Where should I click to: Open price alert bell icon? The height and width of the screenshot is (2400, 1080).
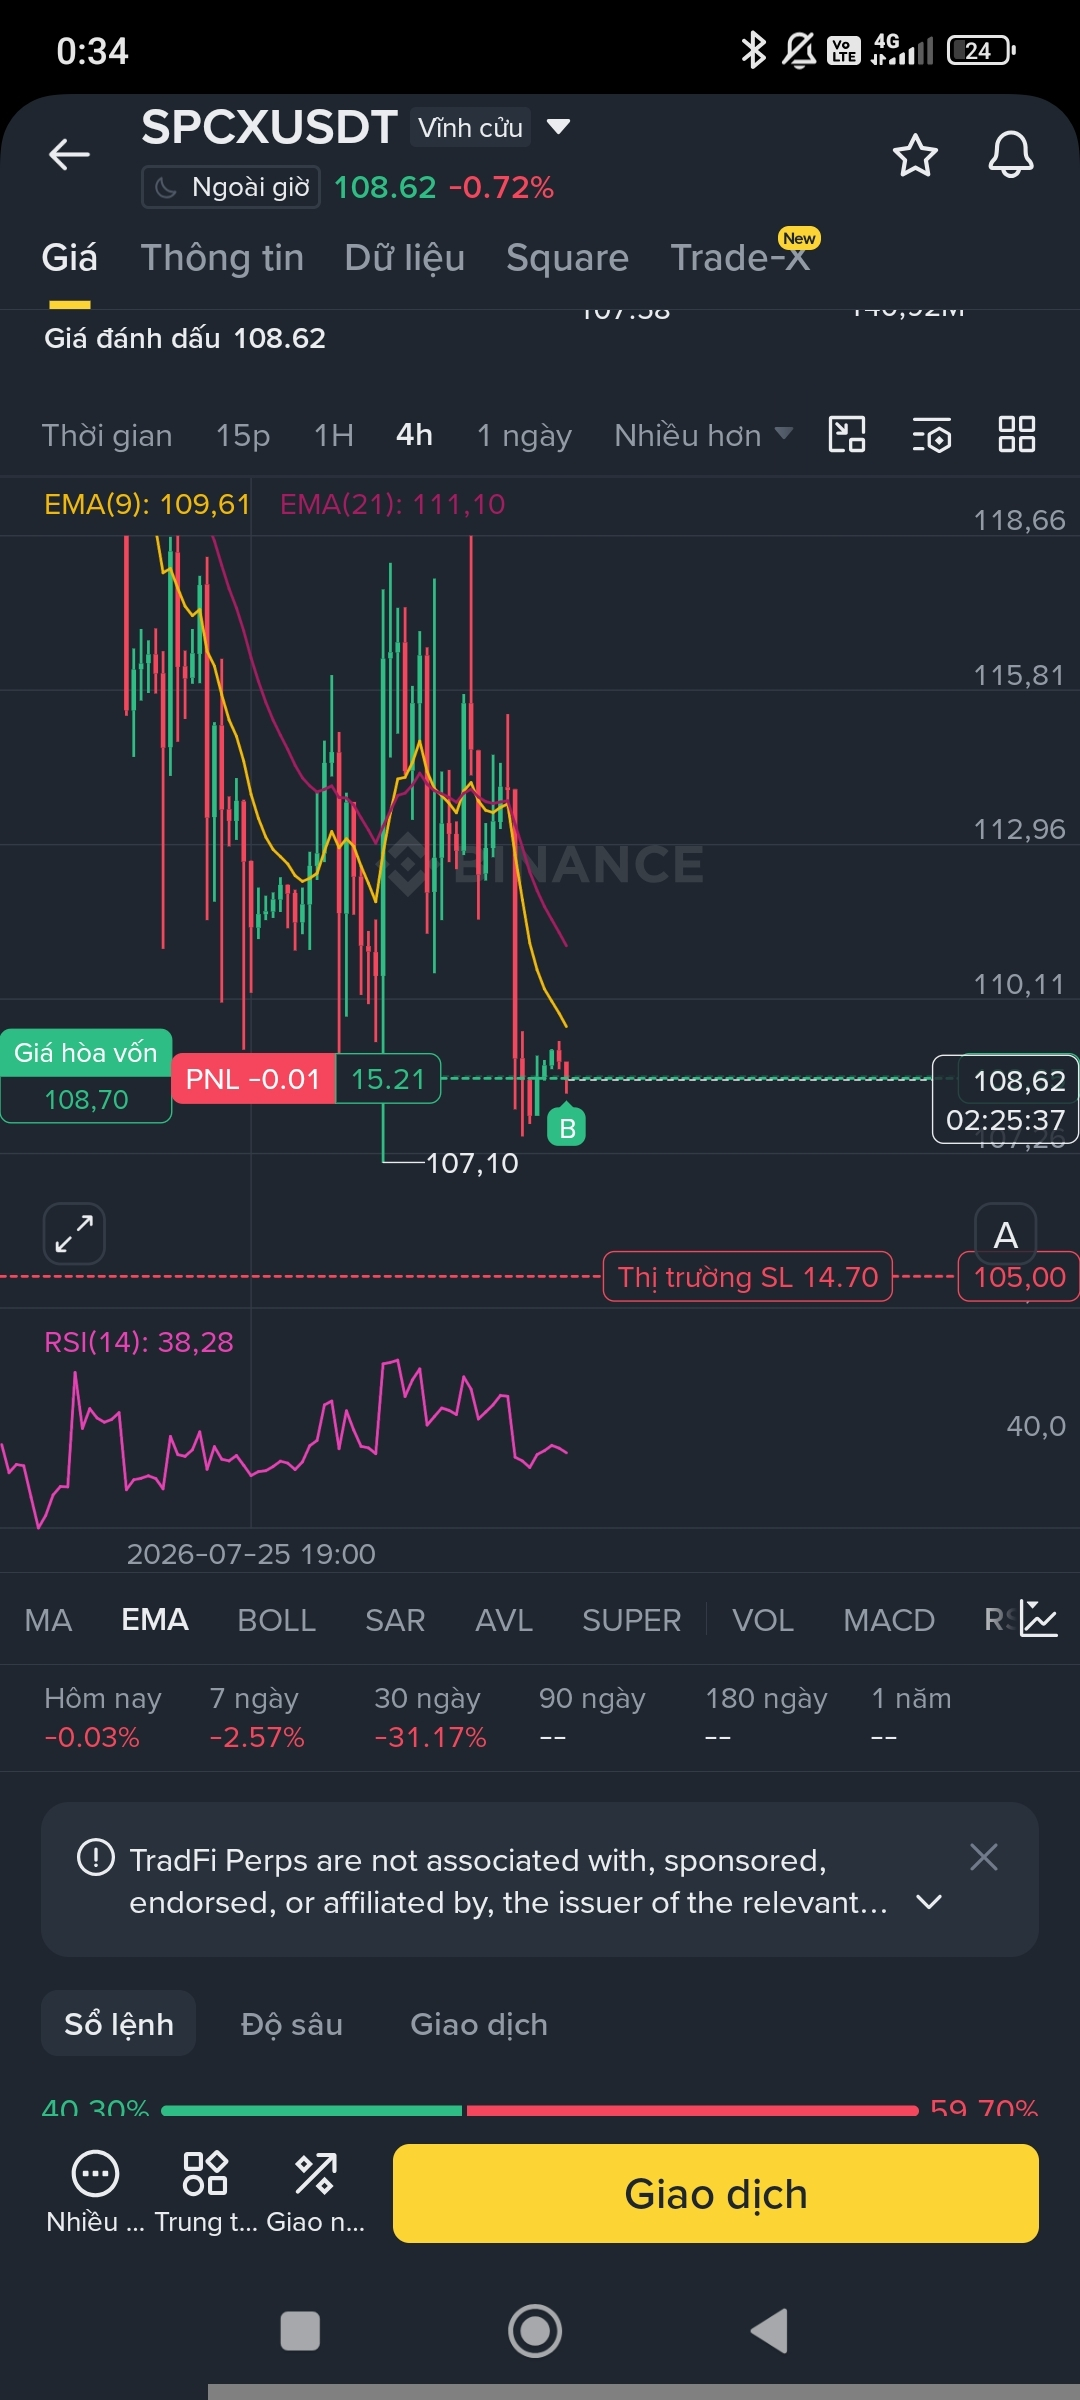click(1011, 155)
